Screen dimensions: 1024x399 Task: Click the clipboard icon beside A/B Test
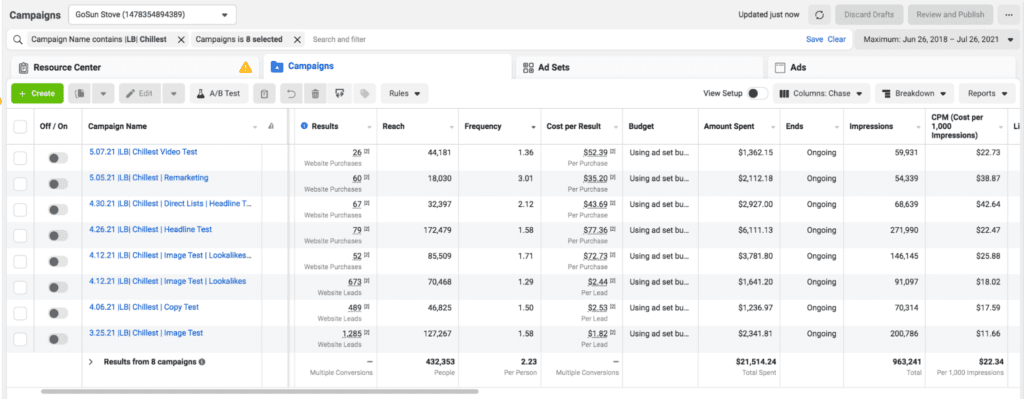tap(264, 93)
